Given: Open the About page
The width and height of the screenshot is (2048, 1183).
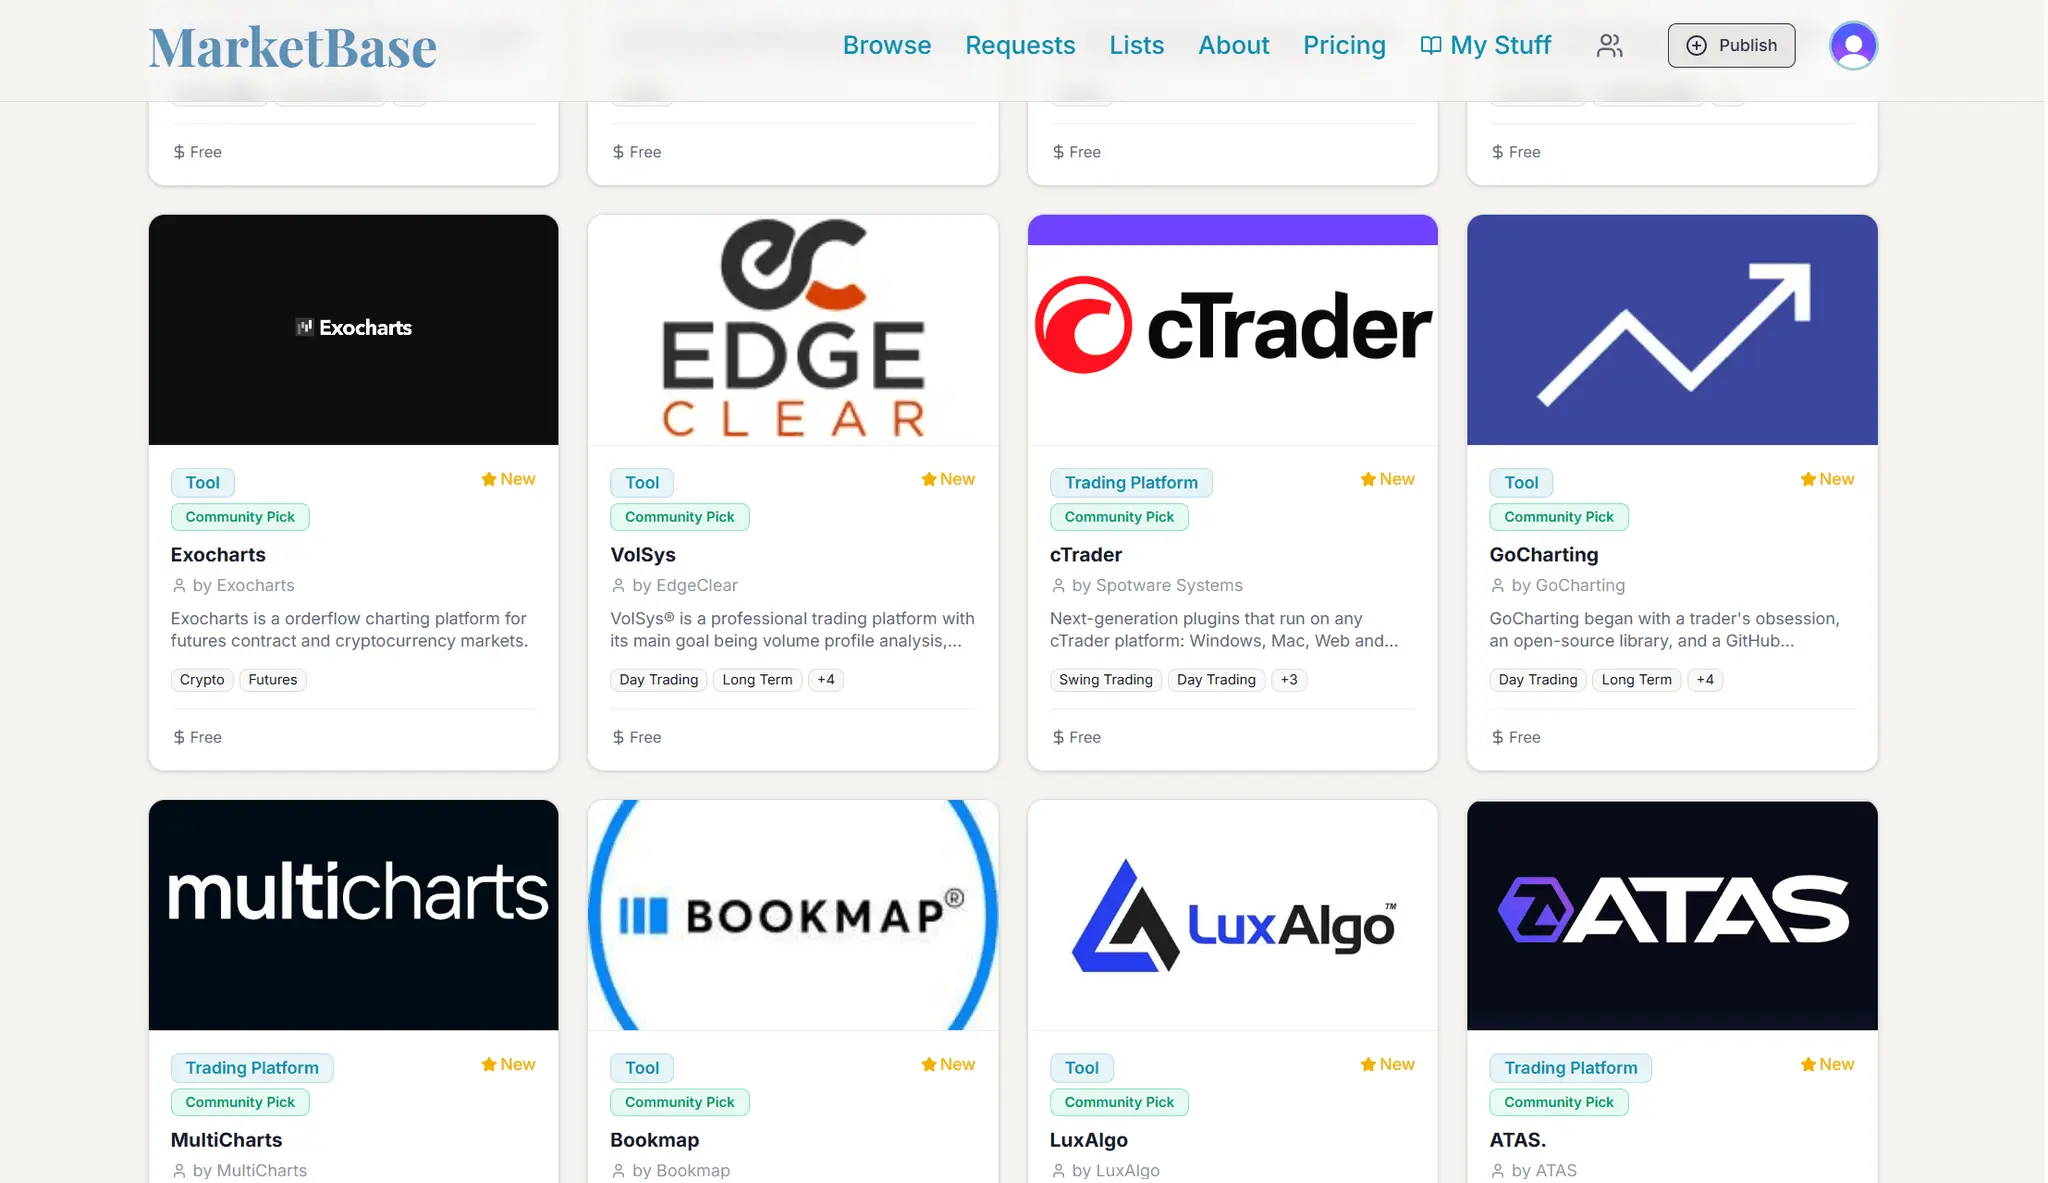Looking at the screenshot, I should click(1234, 45).
